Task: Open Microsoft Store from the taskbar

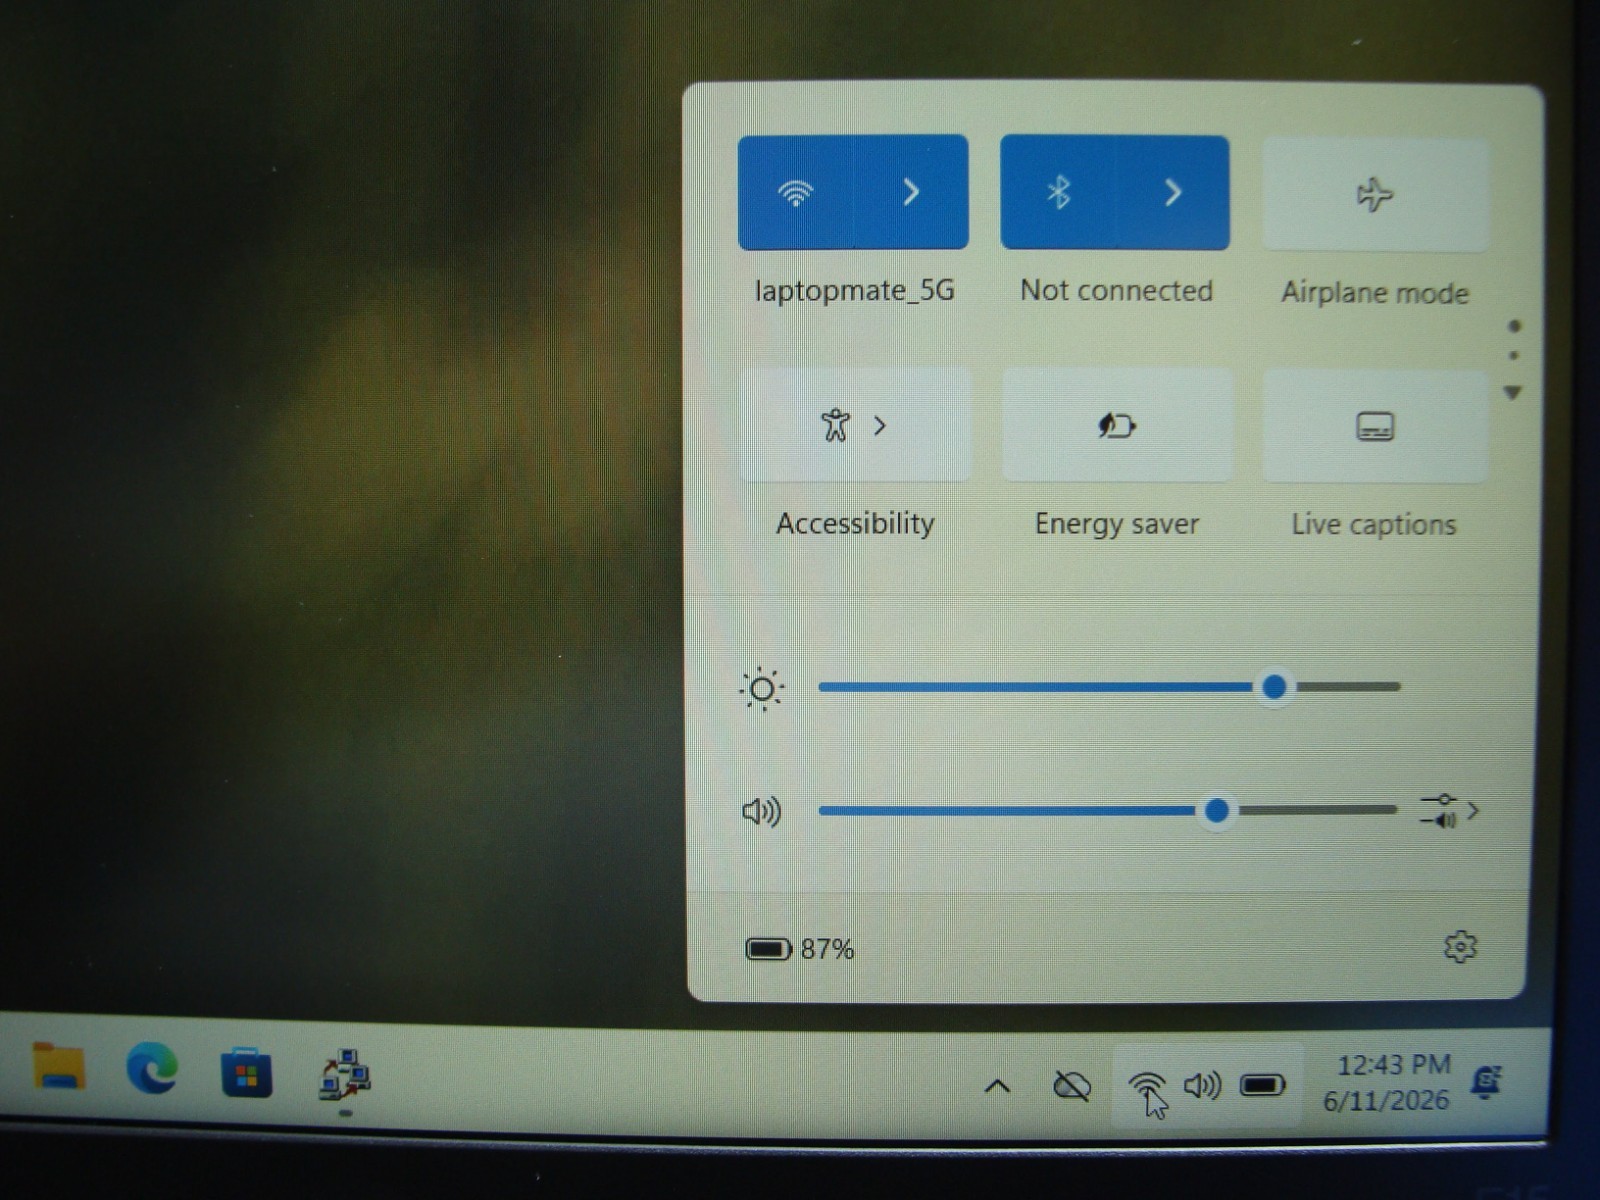Action: 246,1072
